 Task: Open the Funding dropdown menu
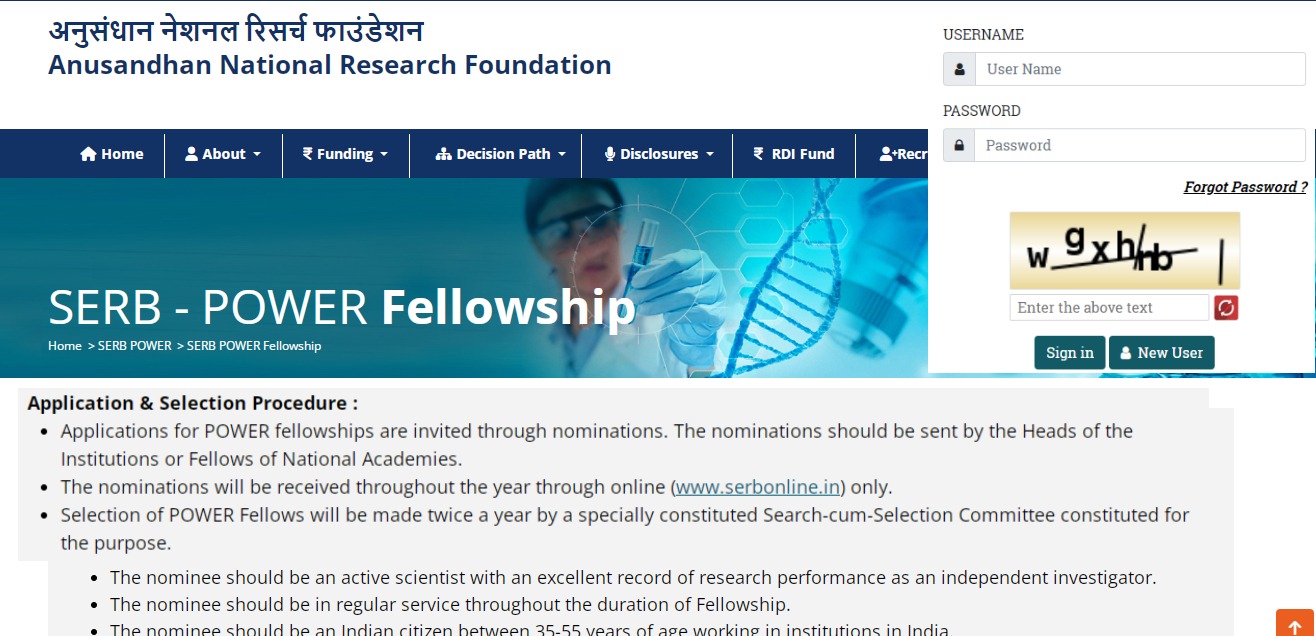click(345, 154)
